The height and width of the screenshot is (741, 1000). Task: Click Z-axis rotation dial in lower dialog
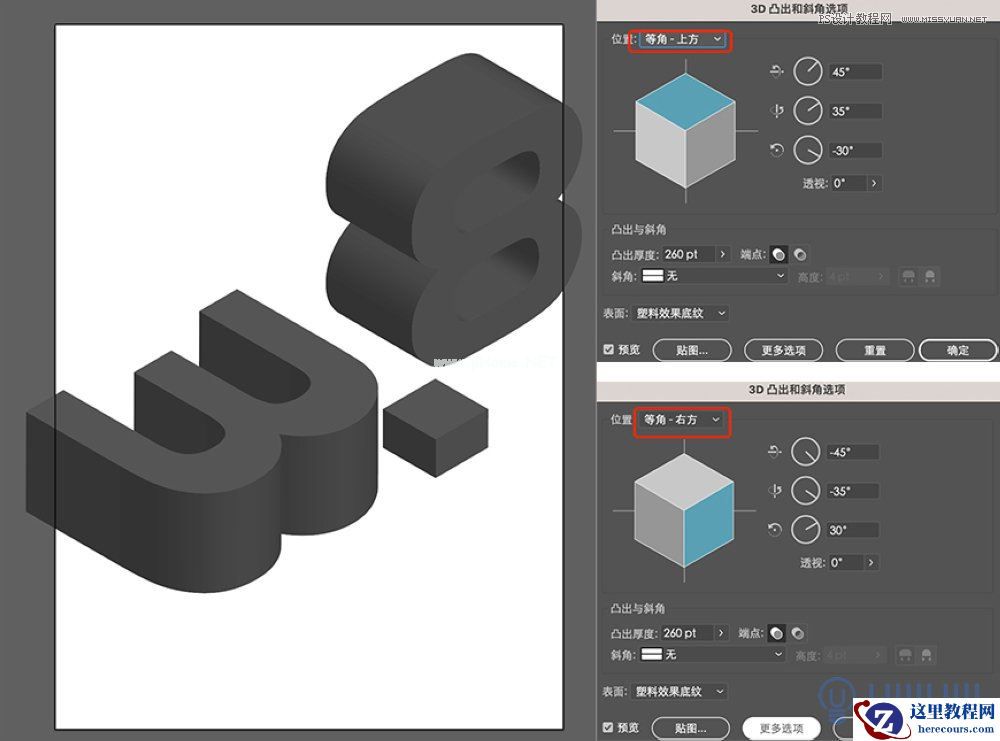coord(805,530)
